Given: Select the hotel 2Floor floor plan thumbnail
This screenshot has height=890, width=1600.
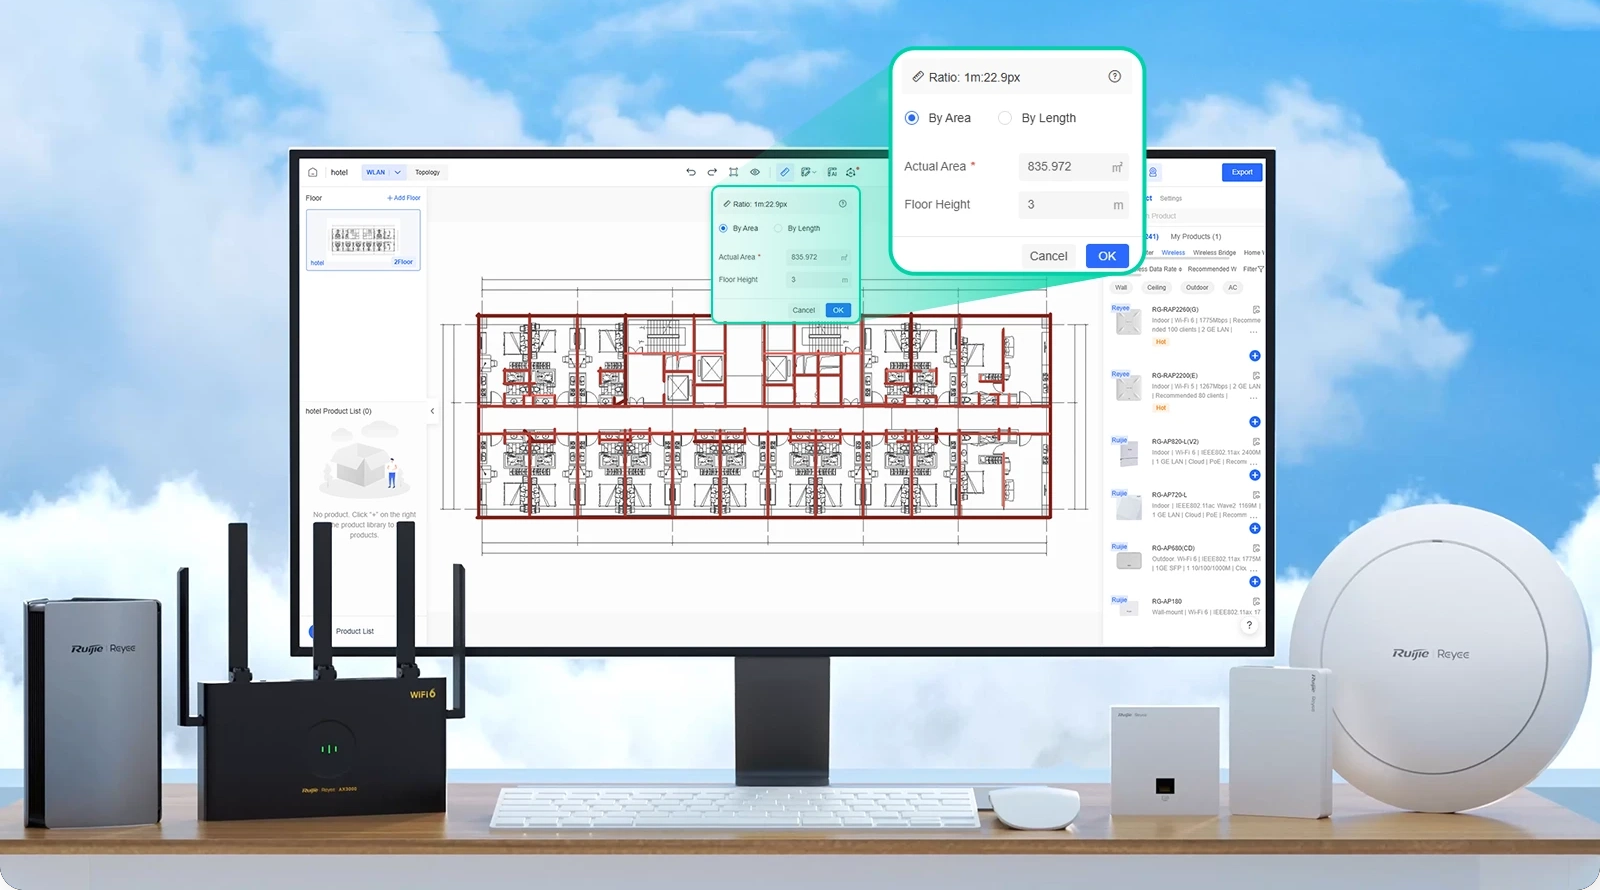Looking at the screenshot, I should pos(363,240).
